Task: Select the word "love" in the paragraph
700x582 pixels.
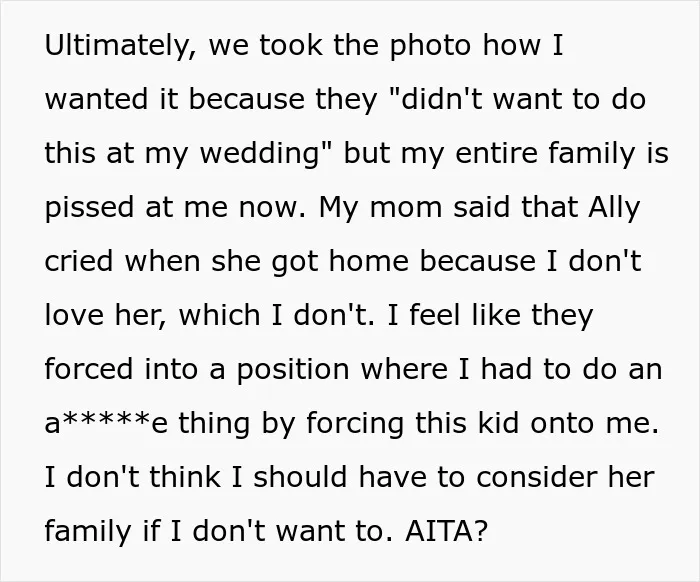Action: pyautogui.click(x=74, y=315)
